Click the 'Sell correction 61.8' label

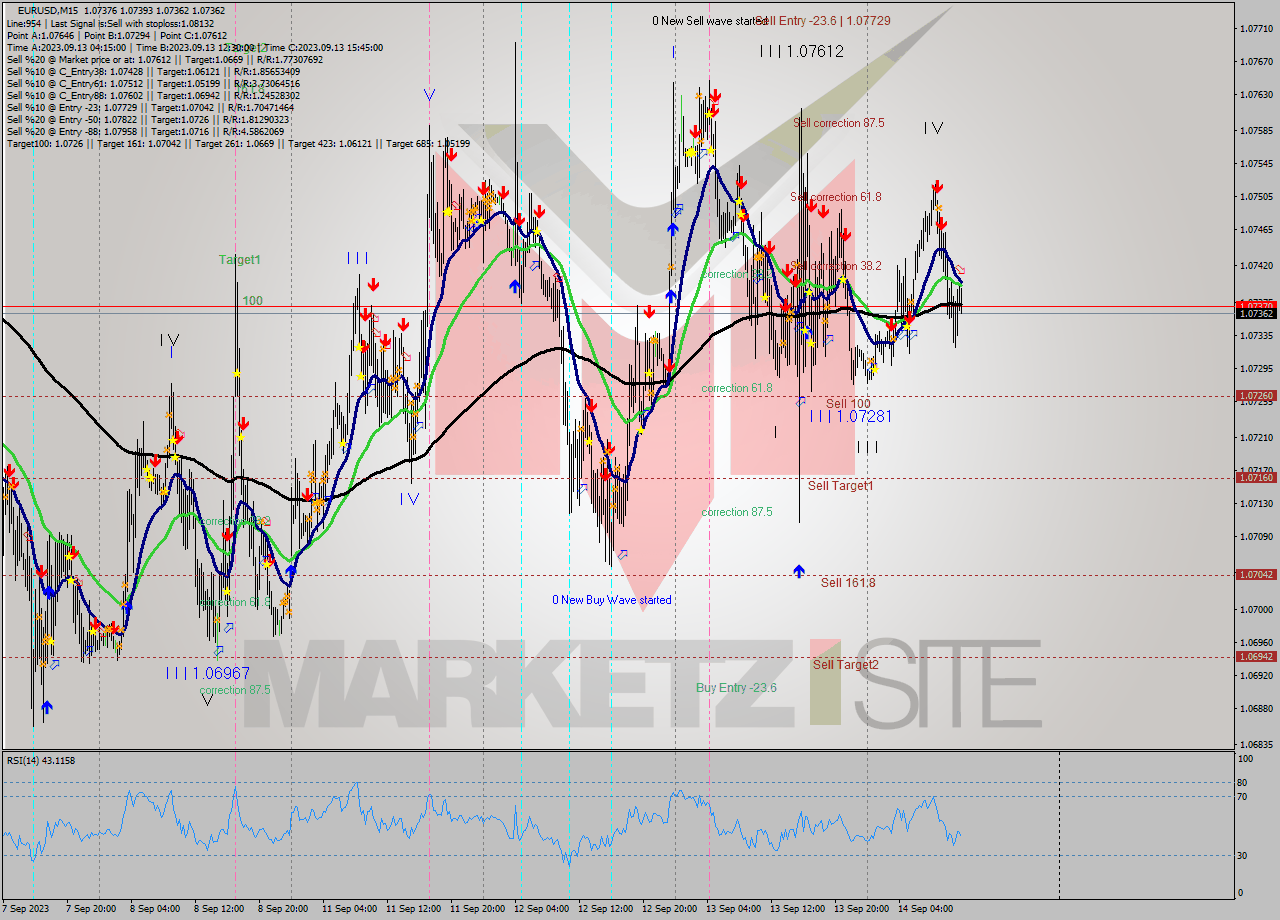(836, 197)
